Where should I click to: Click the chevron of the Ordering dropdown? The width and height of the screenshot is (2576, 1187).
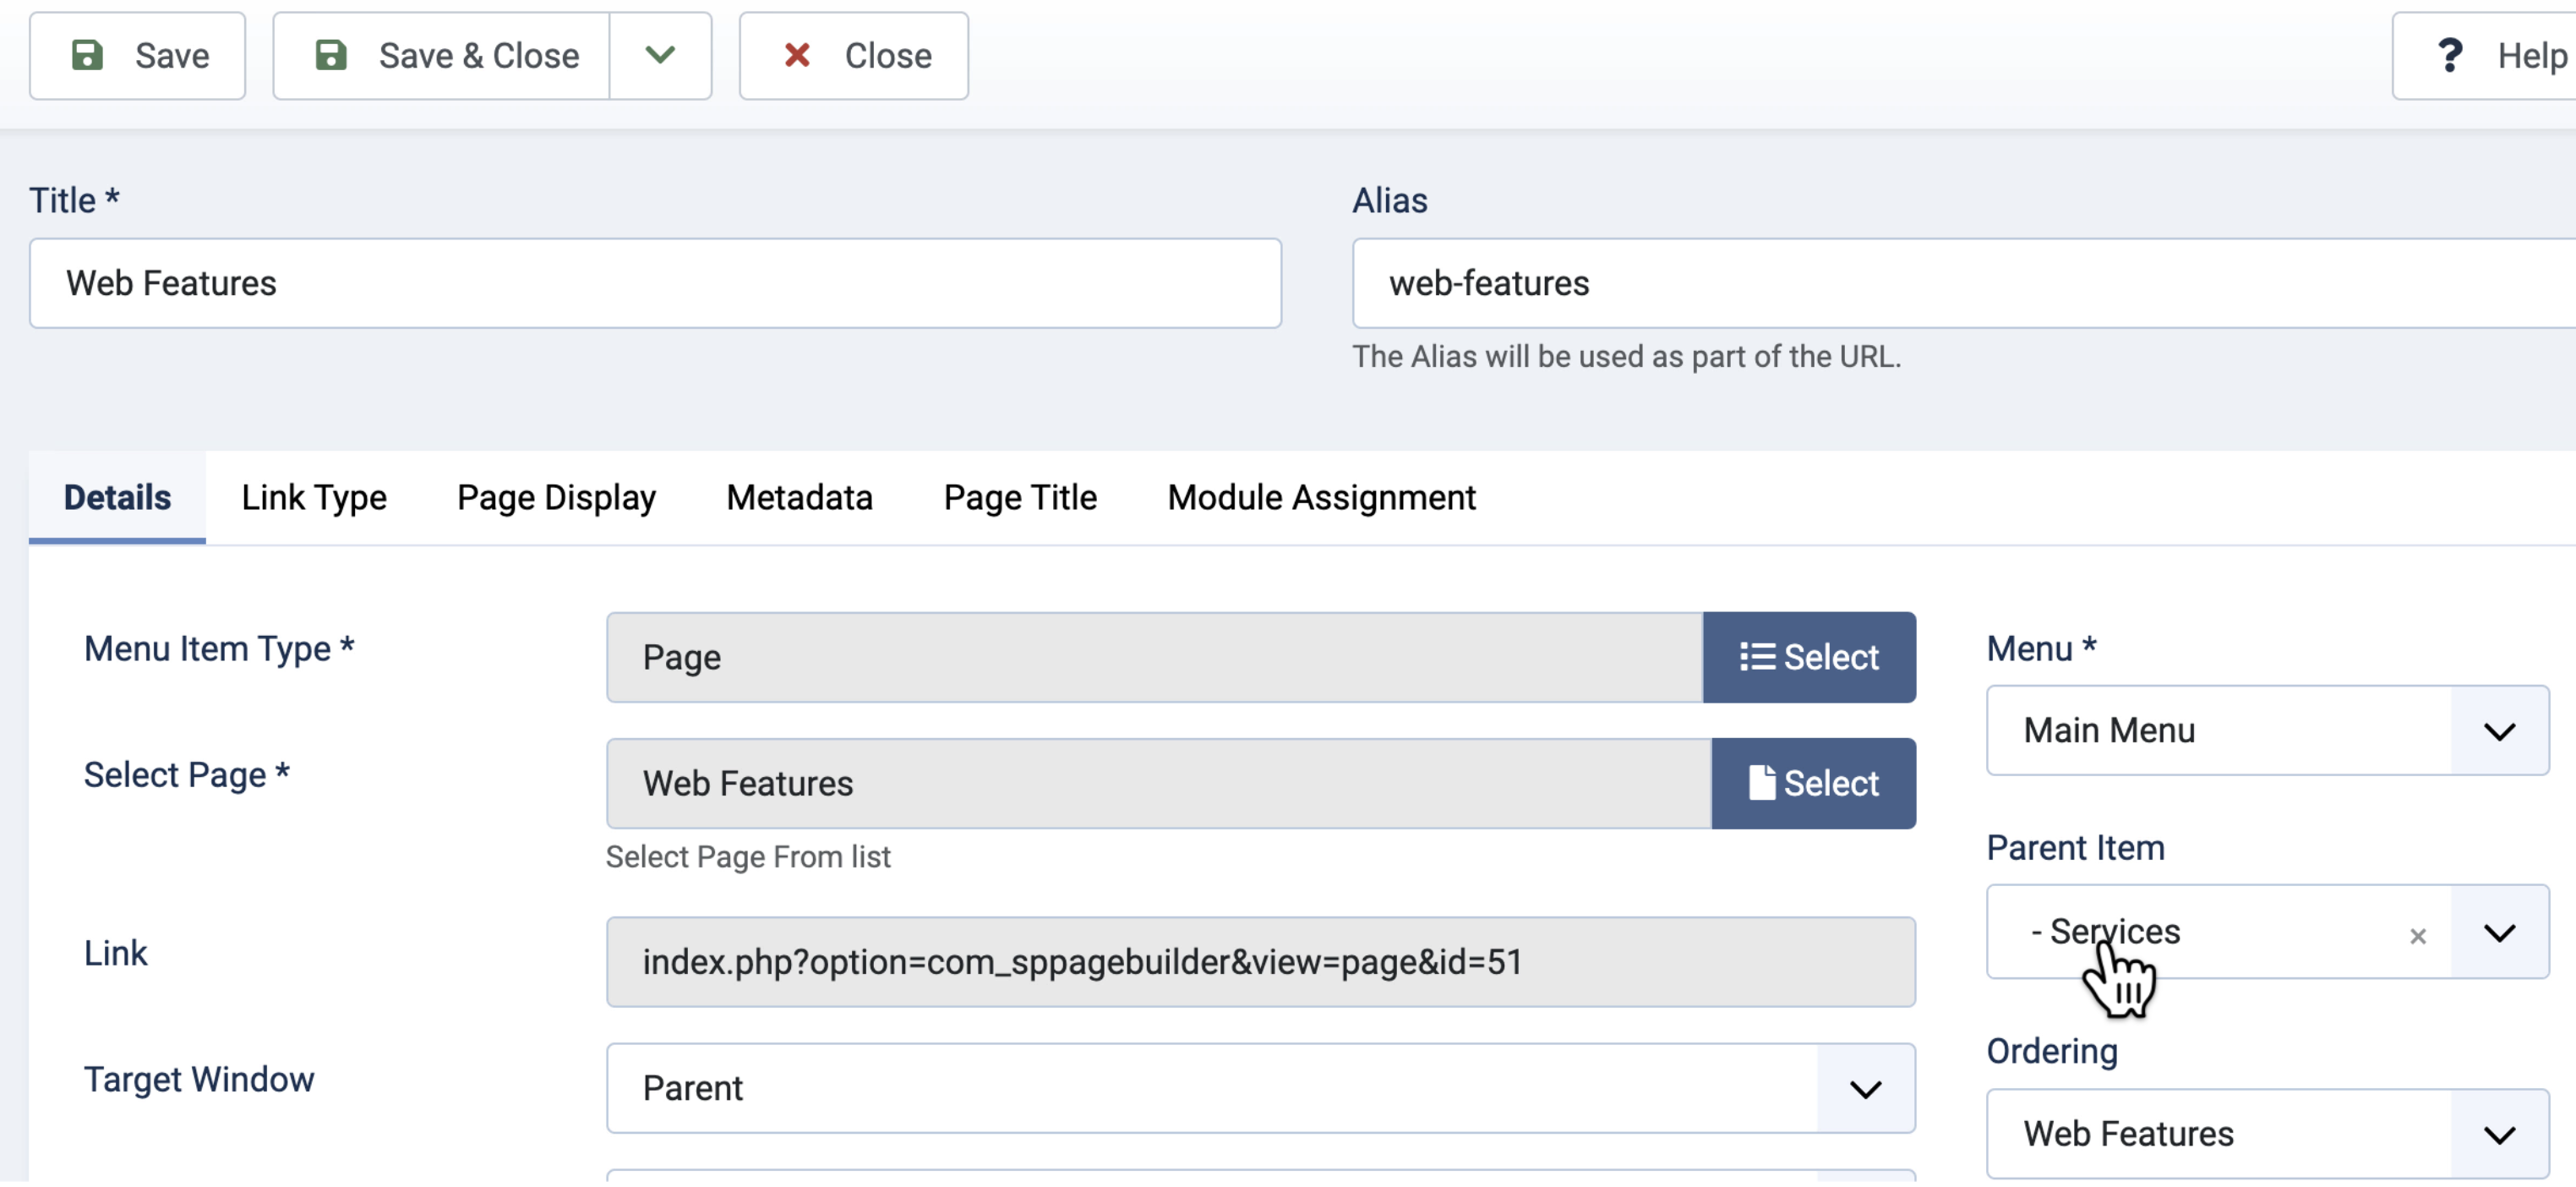pos(2499,1135)
